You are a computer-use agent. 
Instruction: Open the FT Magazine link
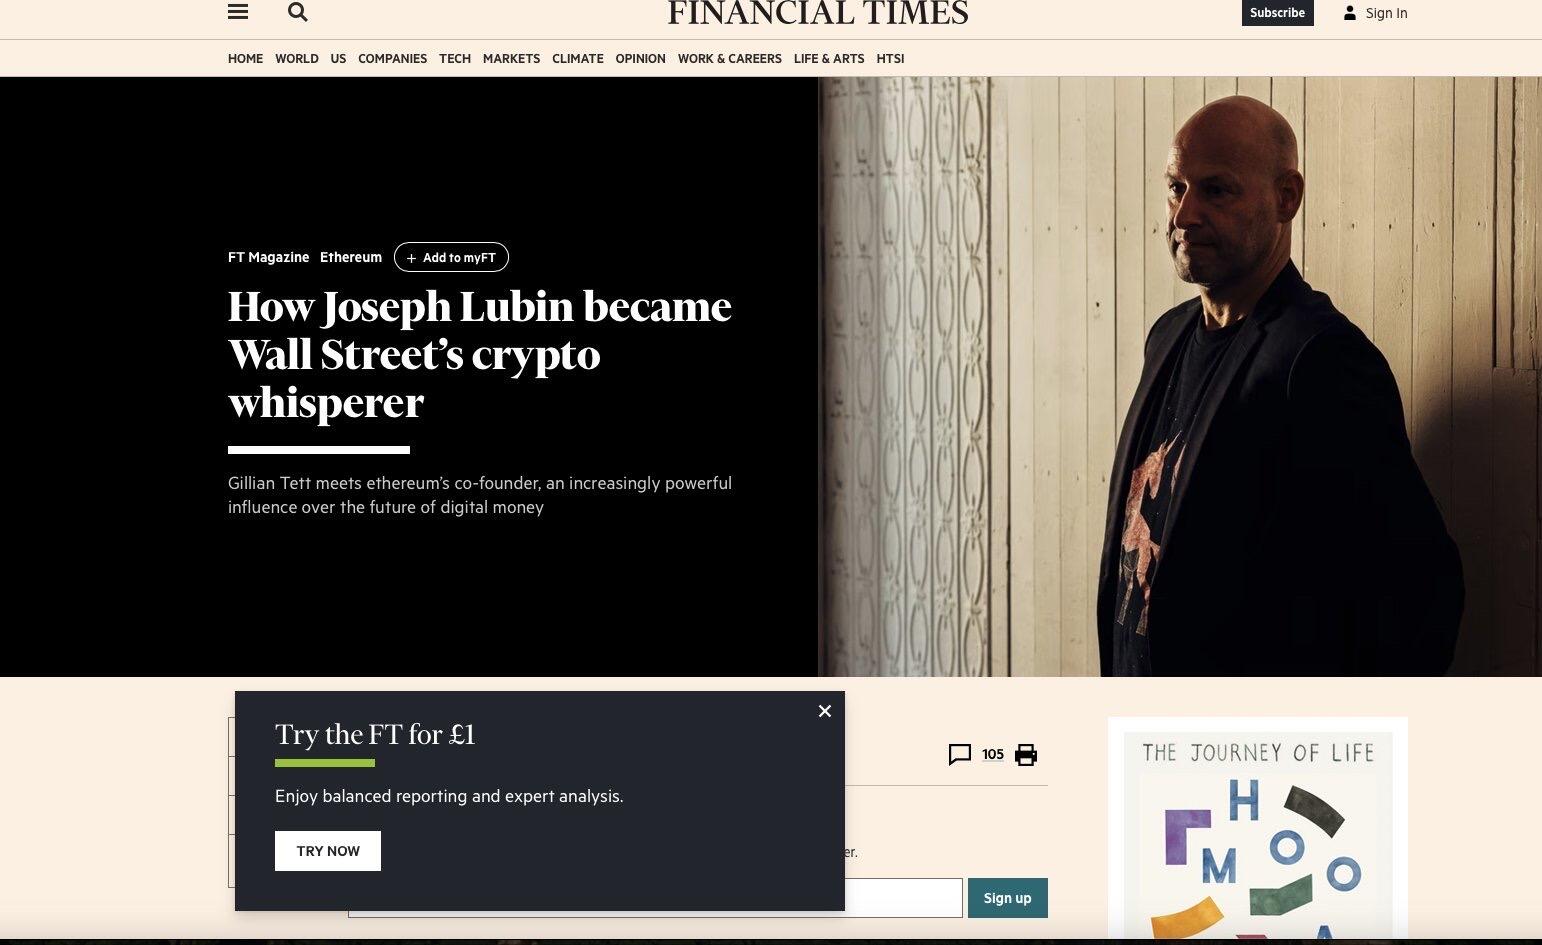pyautogui.click(x=268, y=257)
